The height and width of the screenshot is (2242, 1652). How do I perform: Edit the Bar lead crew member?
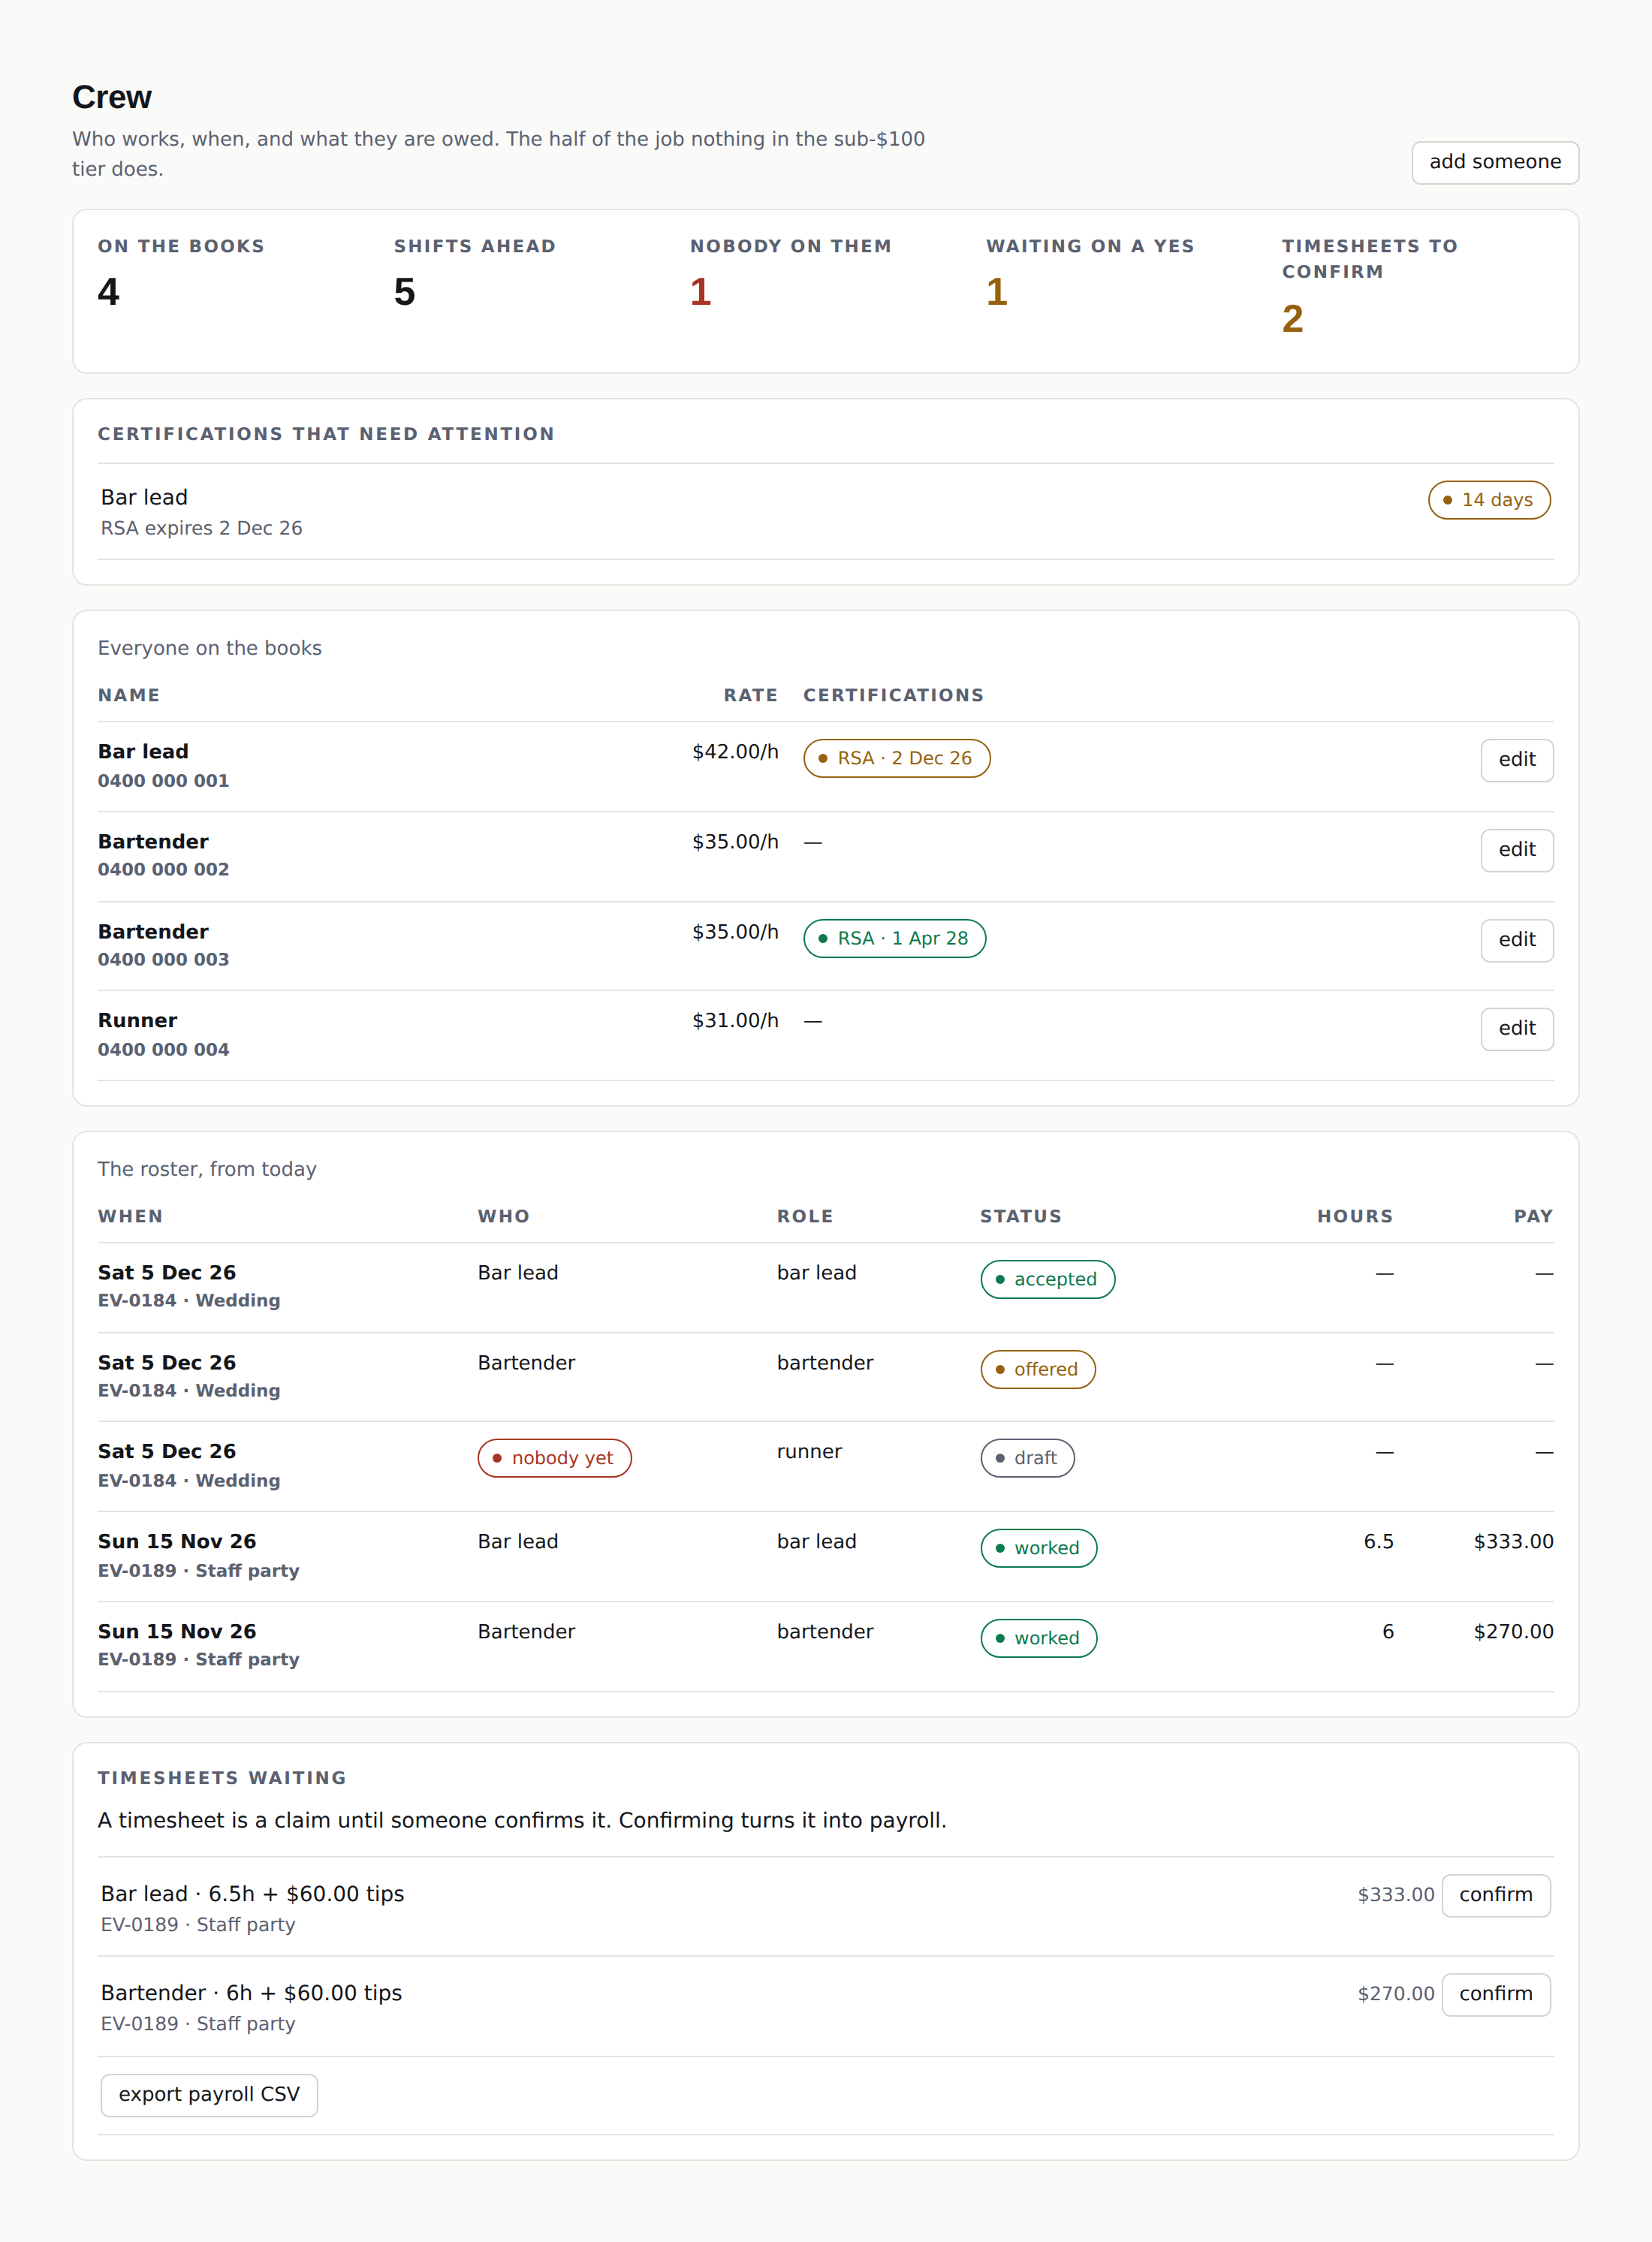click(x=1516, y=760)
